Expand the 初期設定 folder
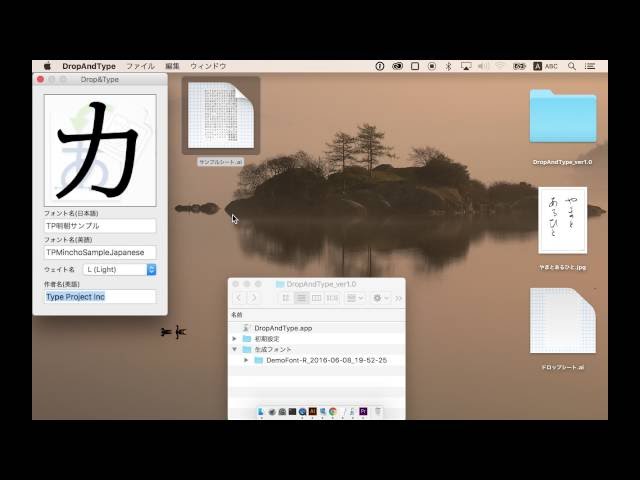The width and height of the screenshot is (640, 480). (234, 339)
